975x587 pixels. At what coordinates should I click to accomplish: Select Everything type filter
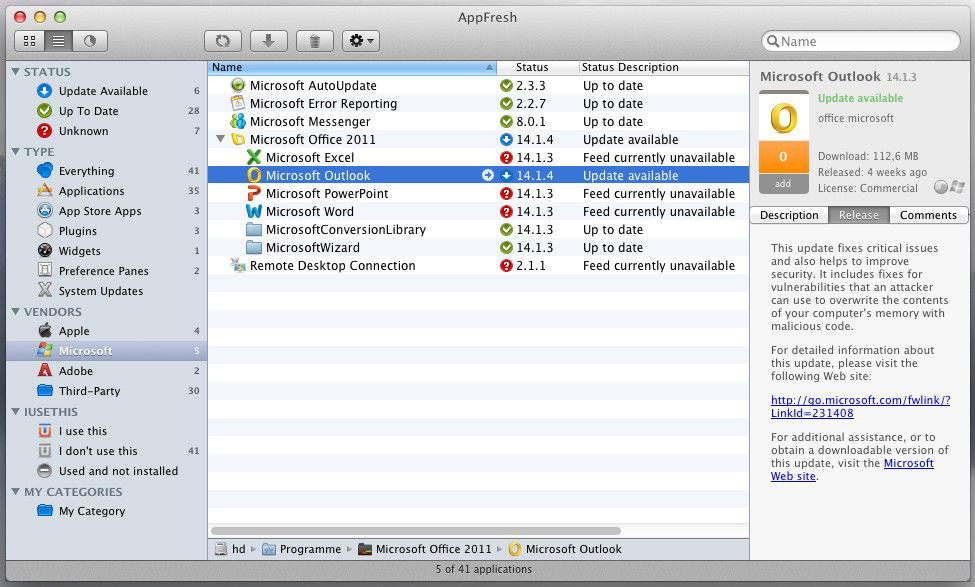[106, 170]
